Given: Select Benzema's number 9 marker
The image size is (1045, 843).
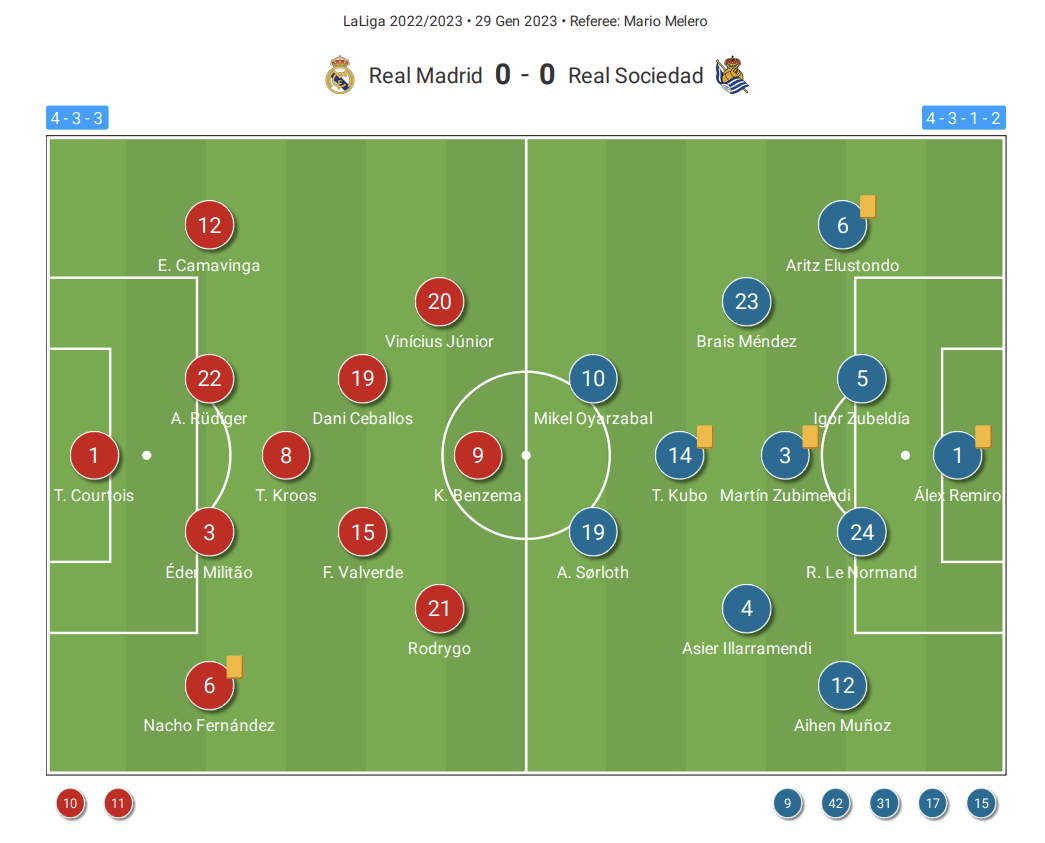Looking at the screenshot, I should pyautogui.click(x=478, y=455).
